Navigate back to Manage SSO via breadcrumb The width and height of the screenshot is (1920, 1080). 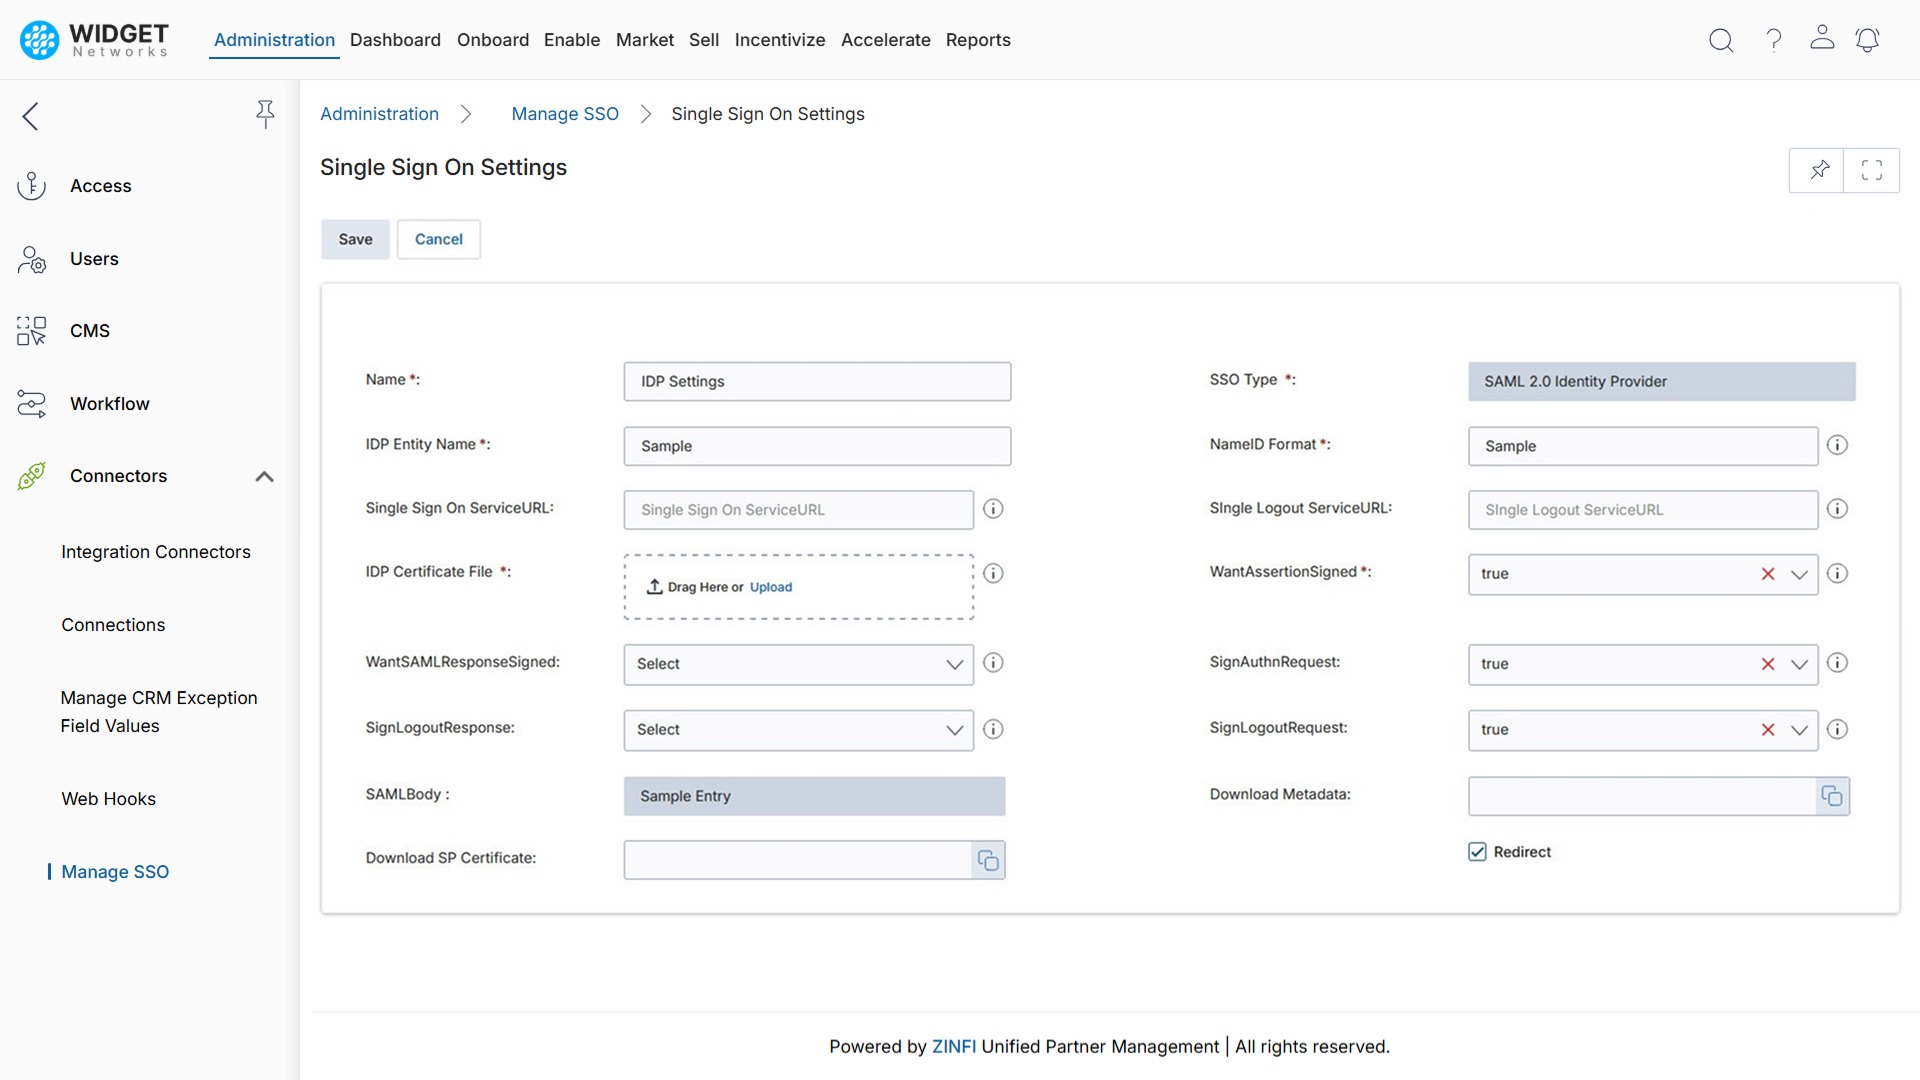(x=565, y=114)
